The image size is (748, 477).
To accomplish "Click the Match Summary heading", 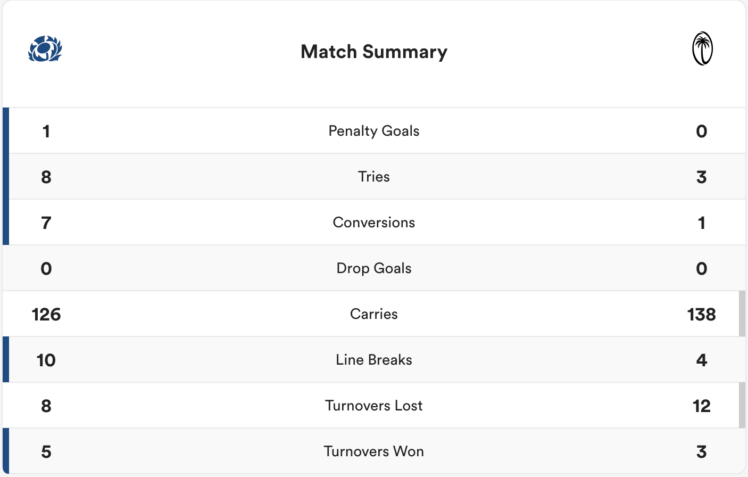I will pos(374,52).
